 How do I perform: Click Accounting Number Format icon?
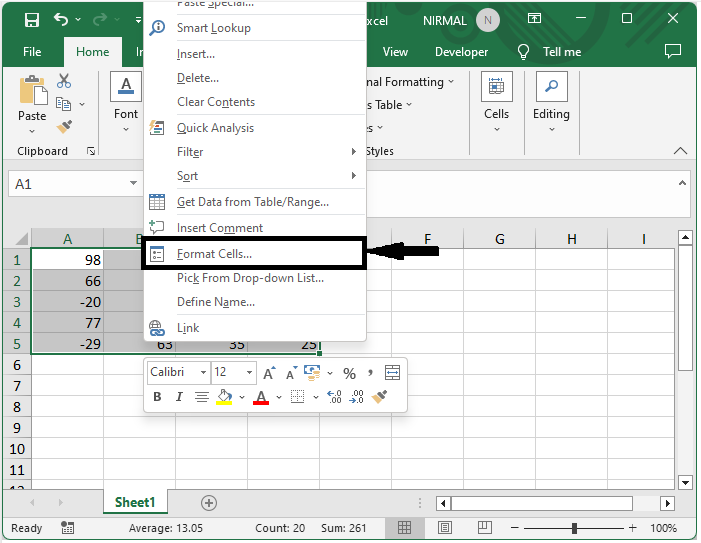click(312, 372)
